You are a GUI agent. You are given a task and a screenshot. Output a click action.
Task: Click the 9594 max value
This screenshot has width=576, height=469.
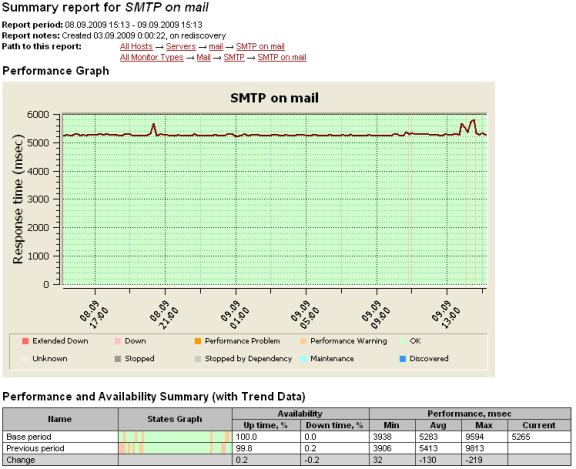tap(475, 437)
